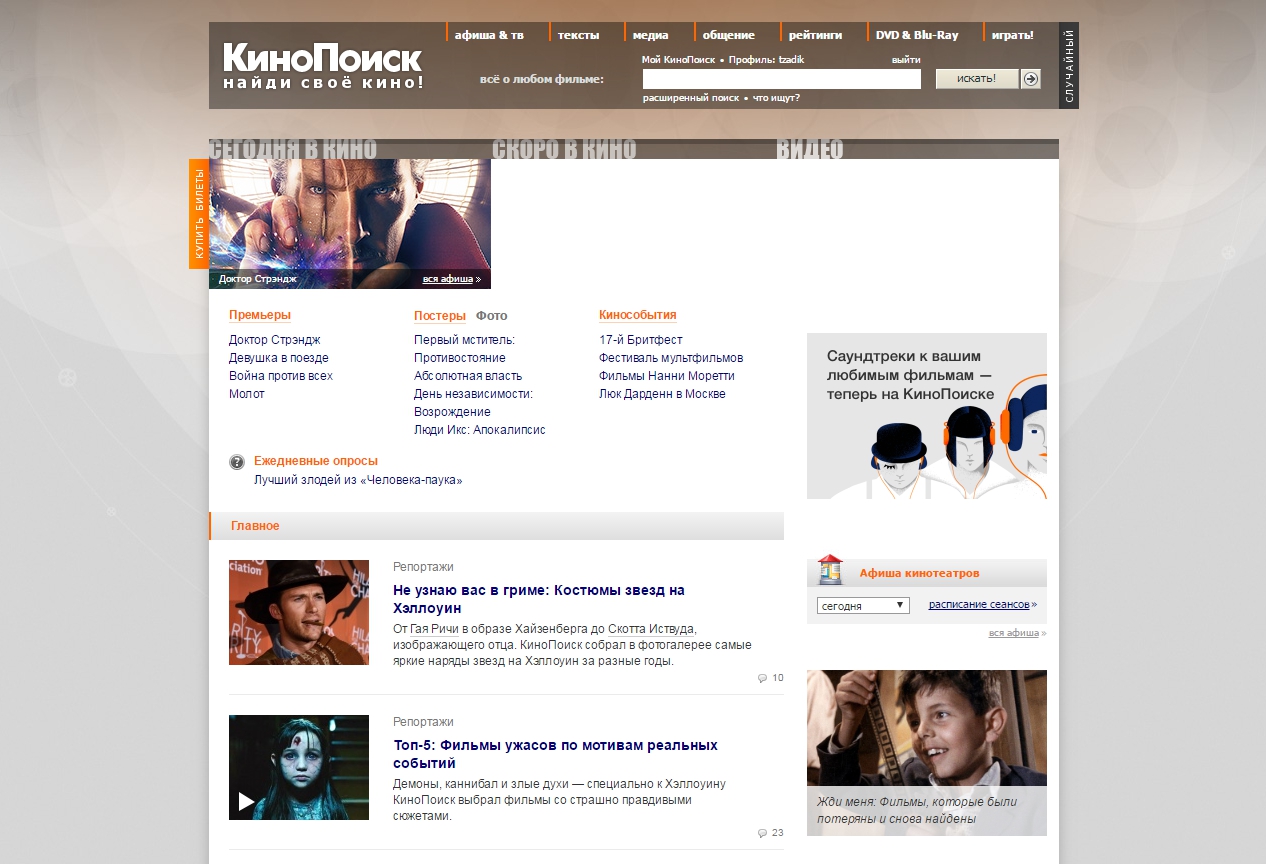The width and height of the screenshot is (1266, 864).
Task: Open Девушка в поезде premiere link
Action: click(x=279, y=358)
